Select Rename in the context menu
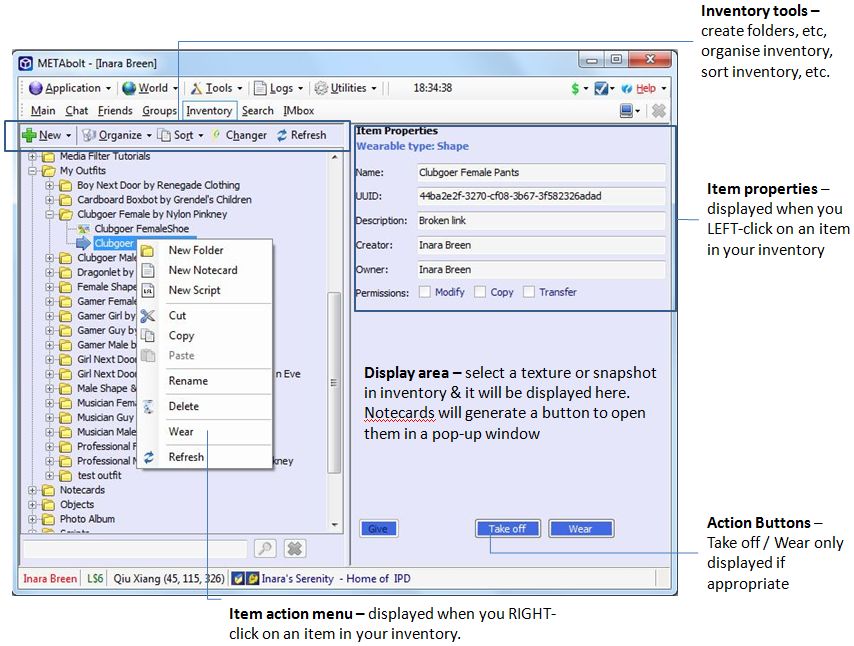The image size is (854, 646). point(188,381)
